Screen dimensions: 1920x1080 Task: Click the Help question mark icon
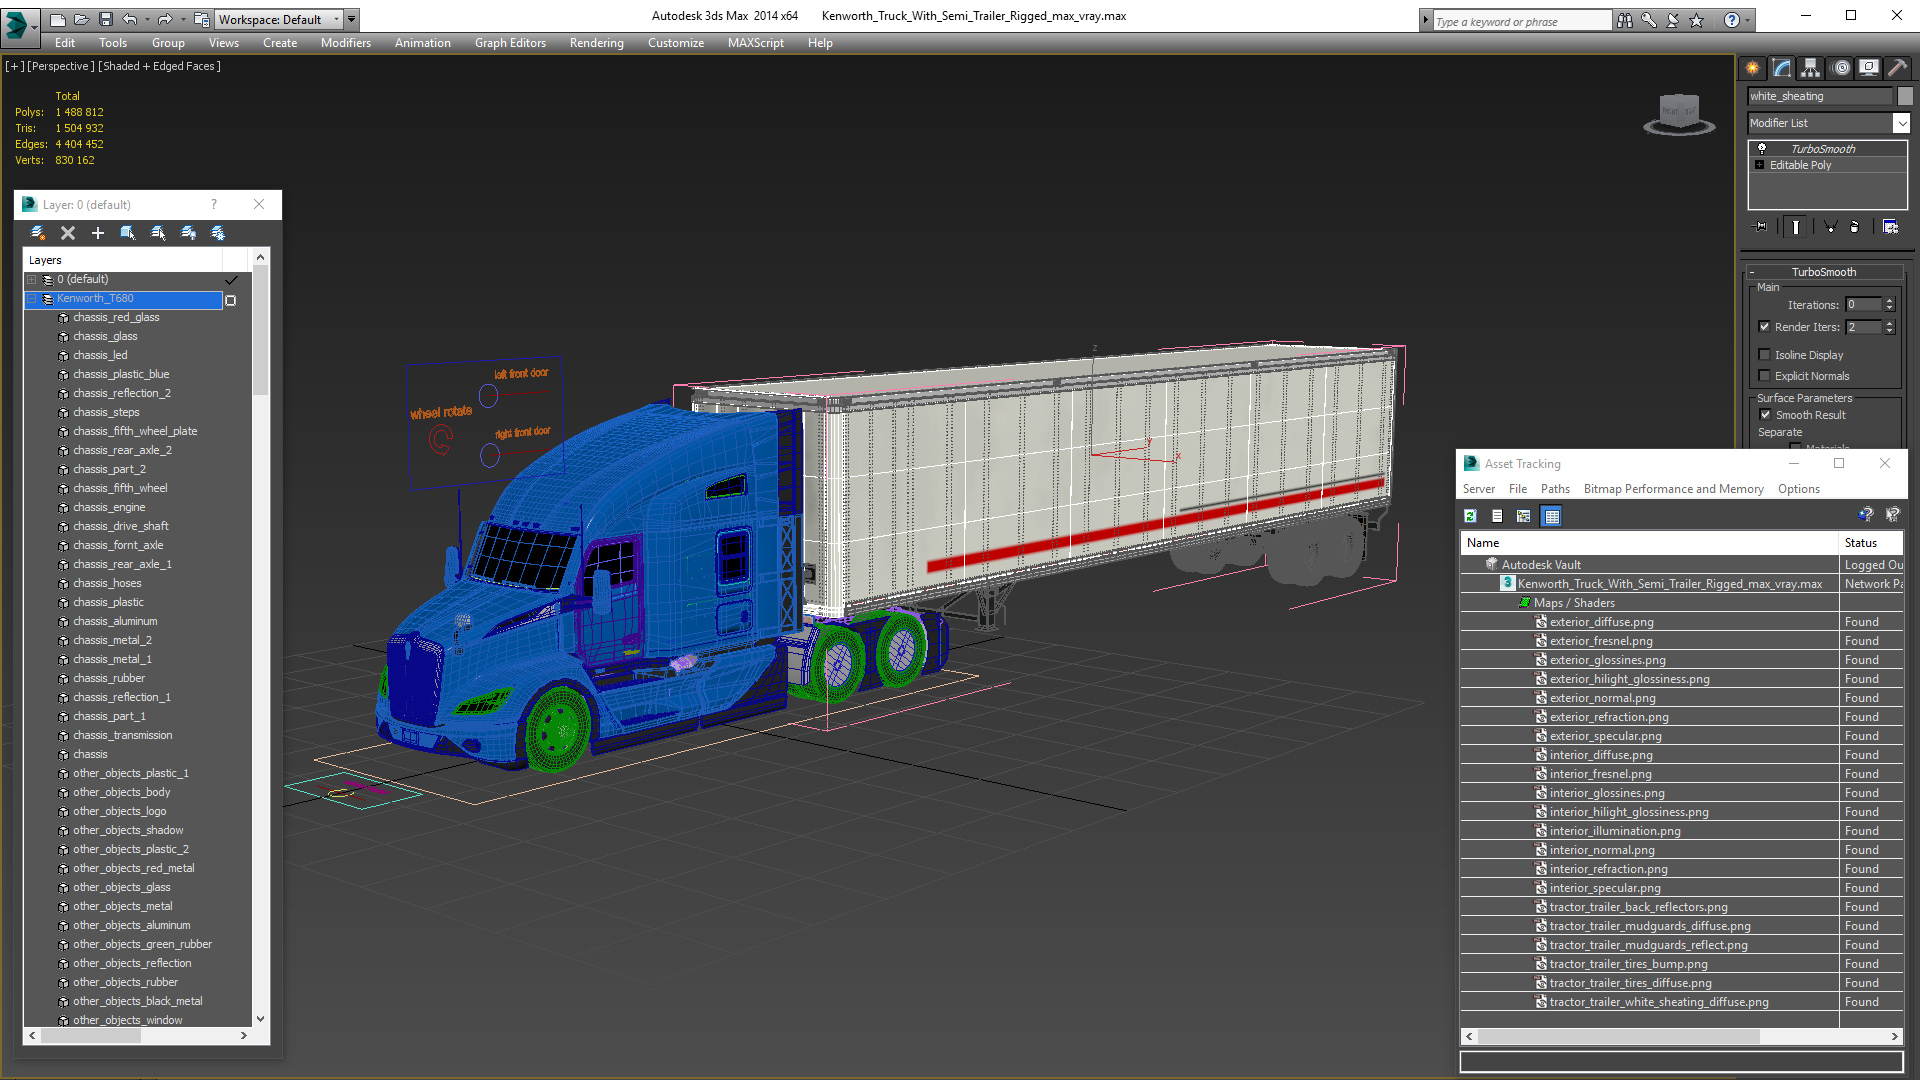1732,20
